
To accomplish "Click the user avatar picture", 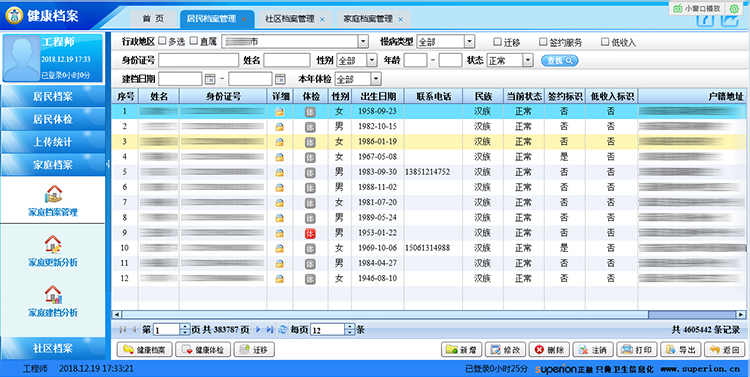I will [21, 58].
